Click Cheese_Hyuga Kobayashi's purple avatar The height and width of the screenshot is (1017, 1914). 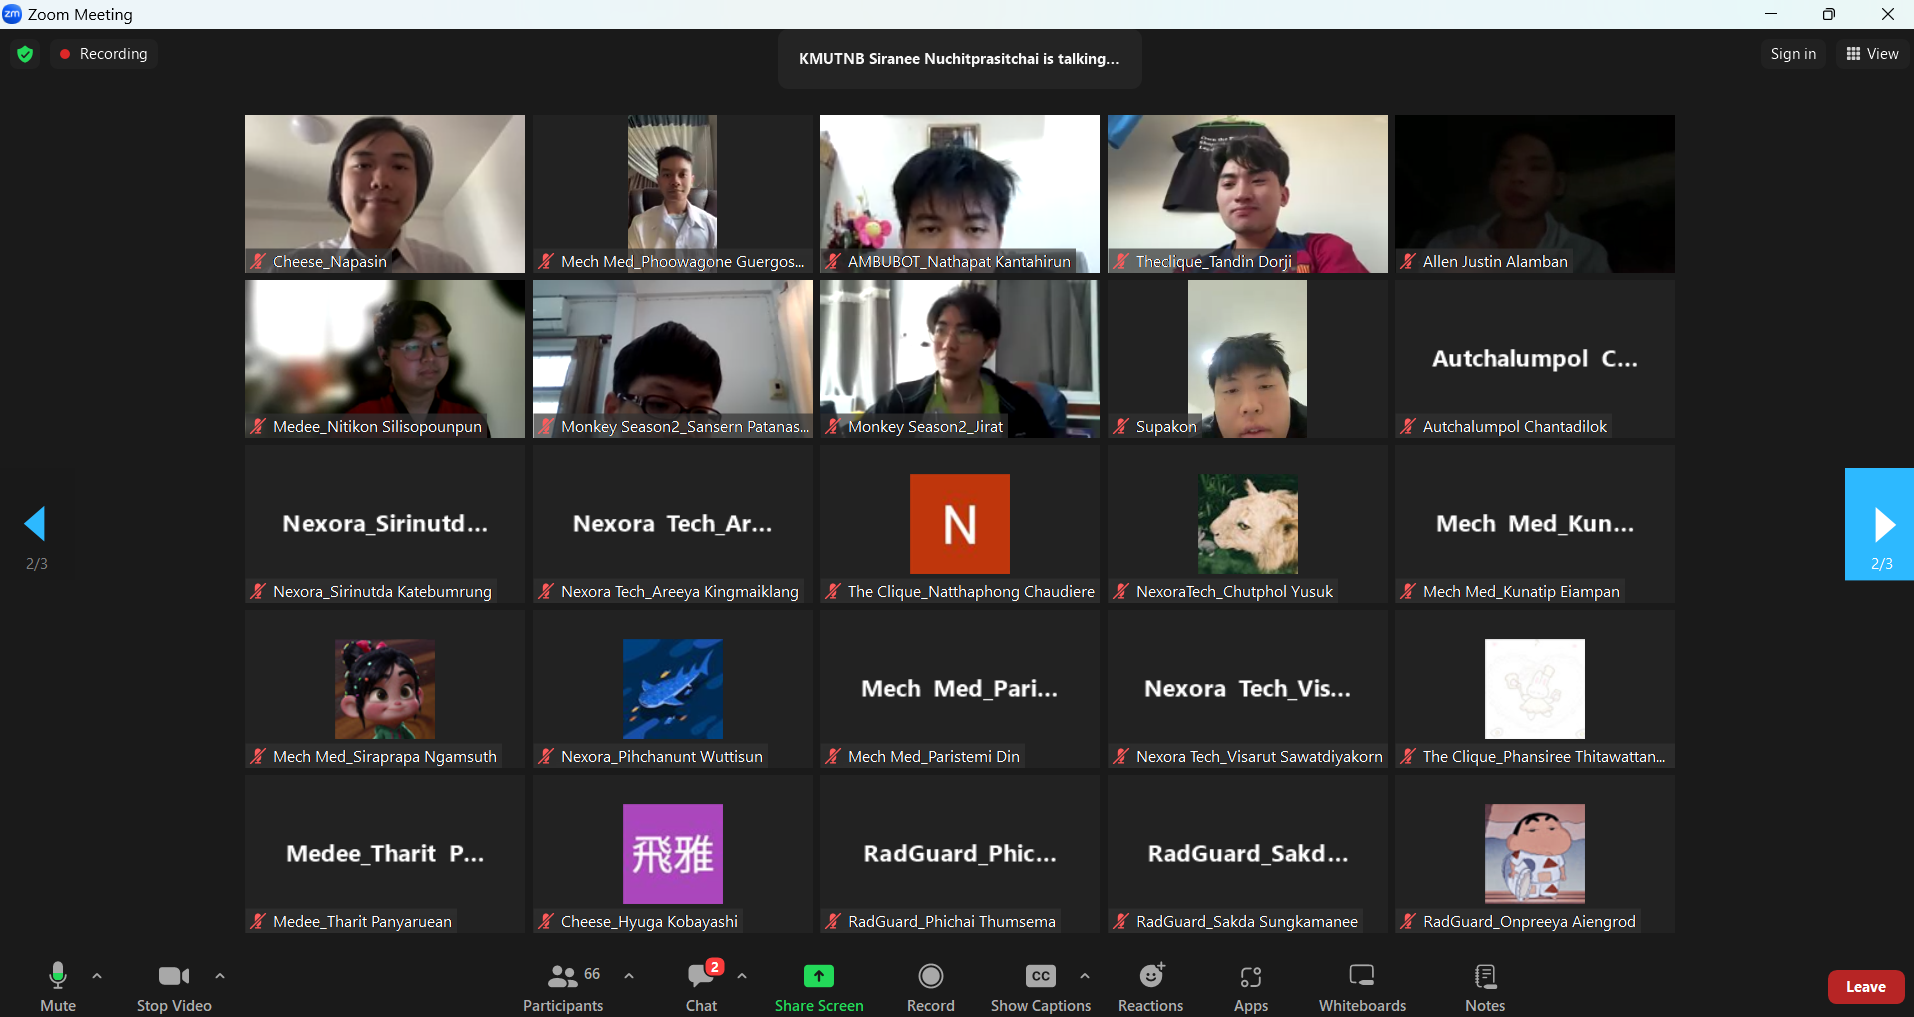[673, 854]
